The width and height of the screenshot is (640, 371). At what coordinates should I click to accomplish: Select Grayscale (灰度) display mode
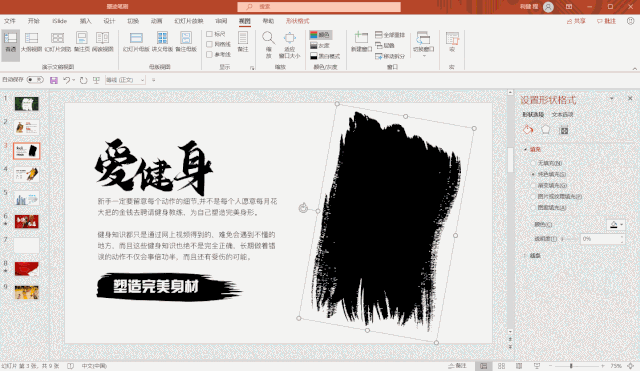(x=320, y=45)
